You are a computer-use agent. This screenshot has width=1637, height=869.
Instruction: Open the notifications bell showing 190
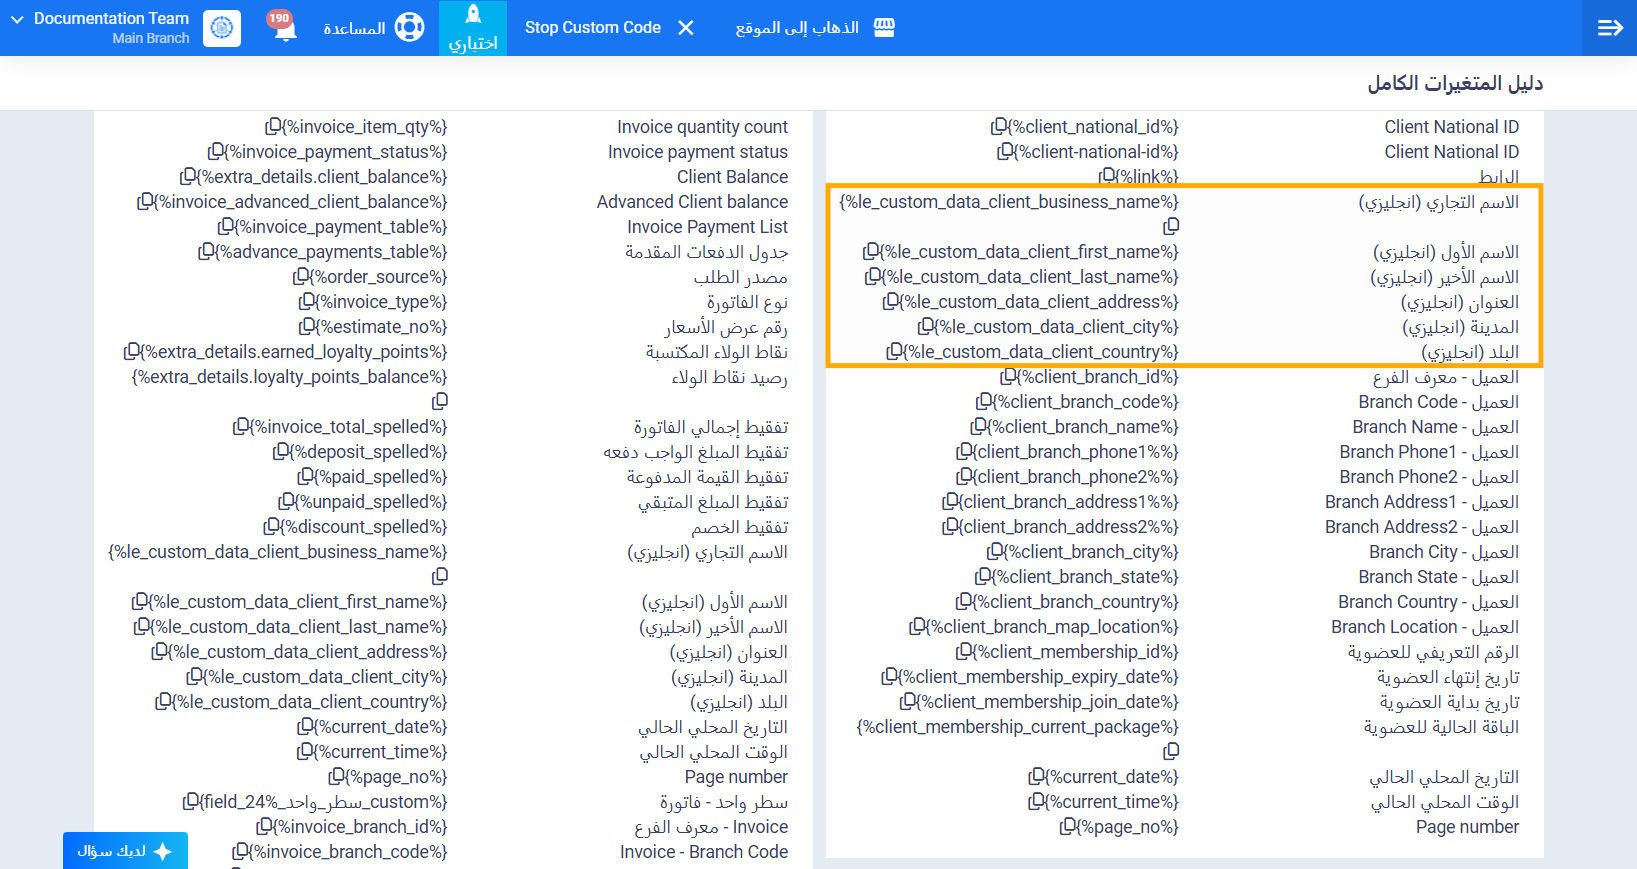(283, 26)
